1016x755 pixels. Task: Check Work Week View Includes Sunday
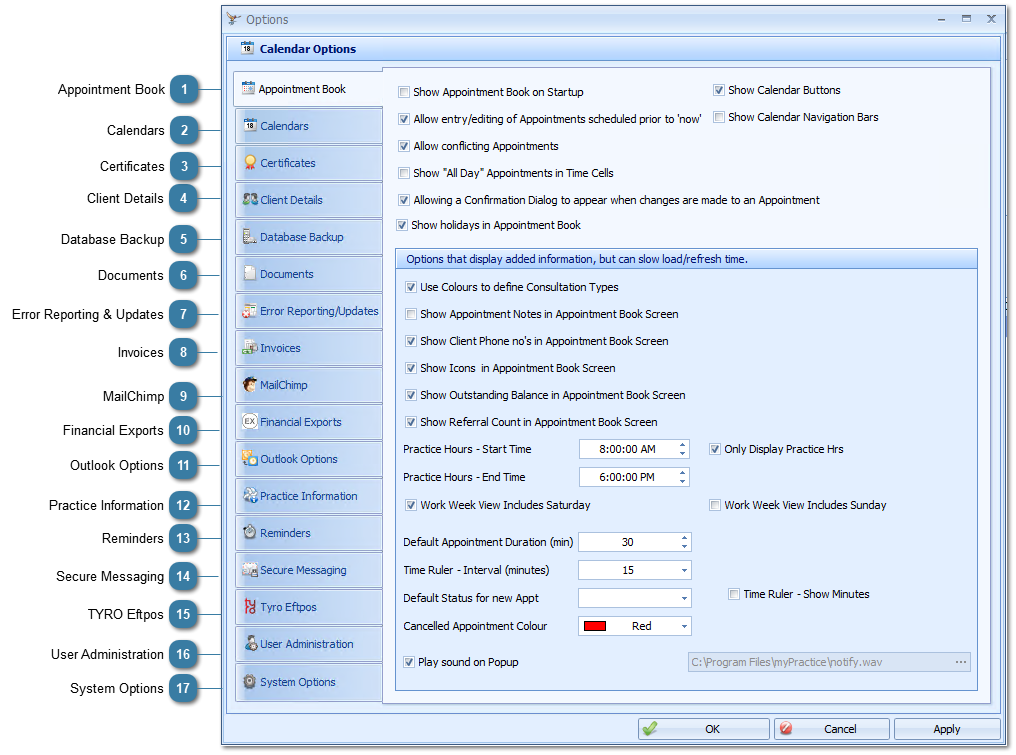pyautogui.click(x=715, y=505)
